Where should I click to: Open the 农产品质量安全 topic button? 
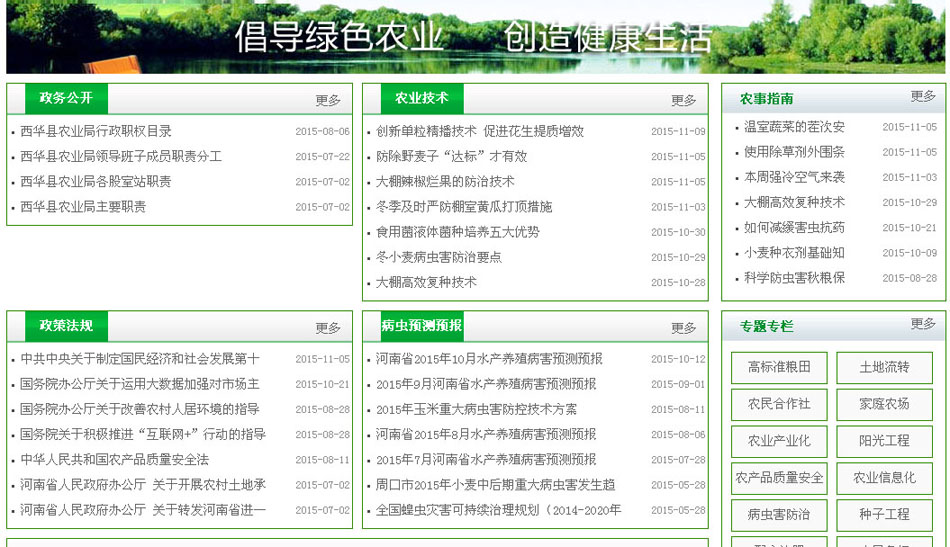tap(779, 478)
